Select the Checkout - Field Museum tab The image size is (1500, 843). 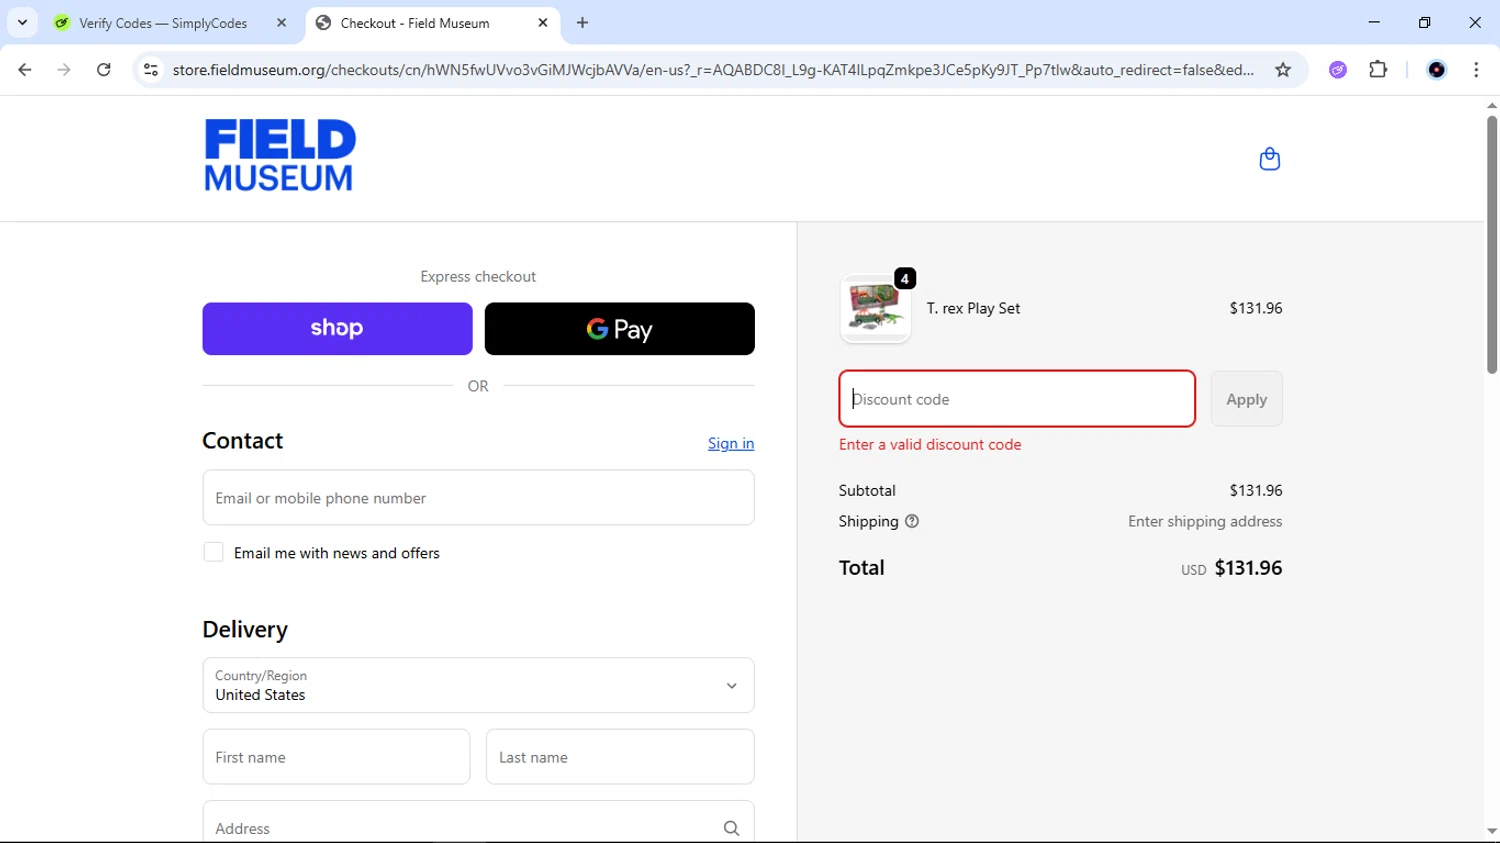(432, 23)
